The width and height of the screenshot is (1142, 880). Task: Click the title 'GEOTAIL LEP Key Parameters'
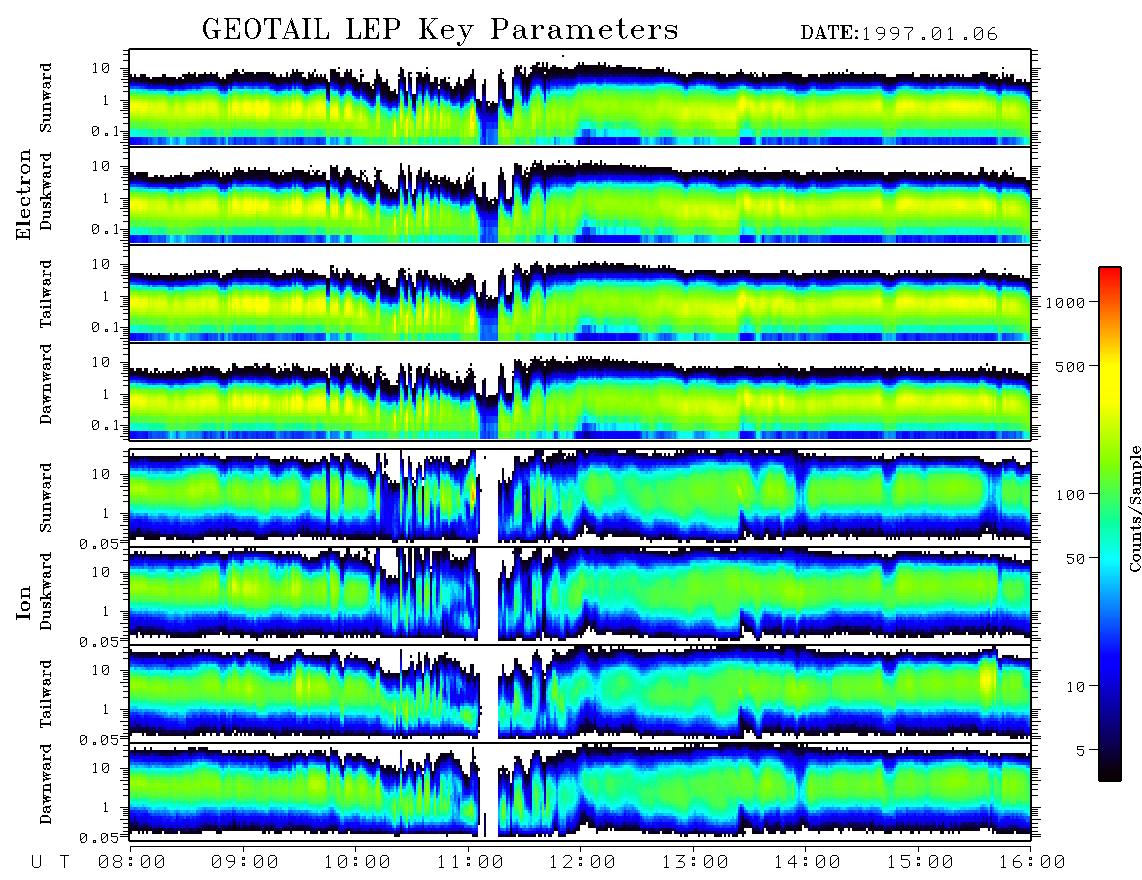tap(440, 29)
